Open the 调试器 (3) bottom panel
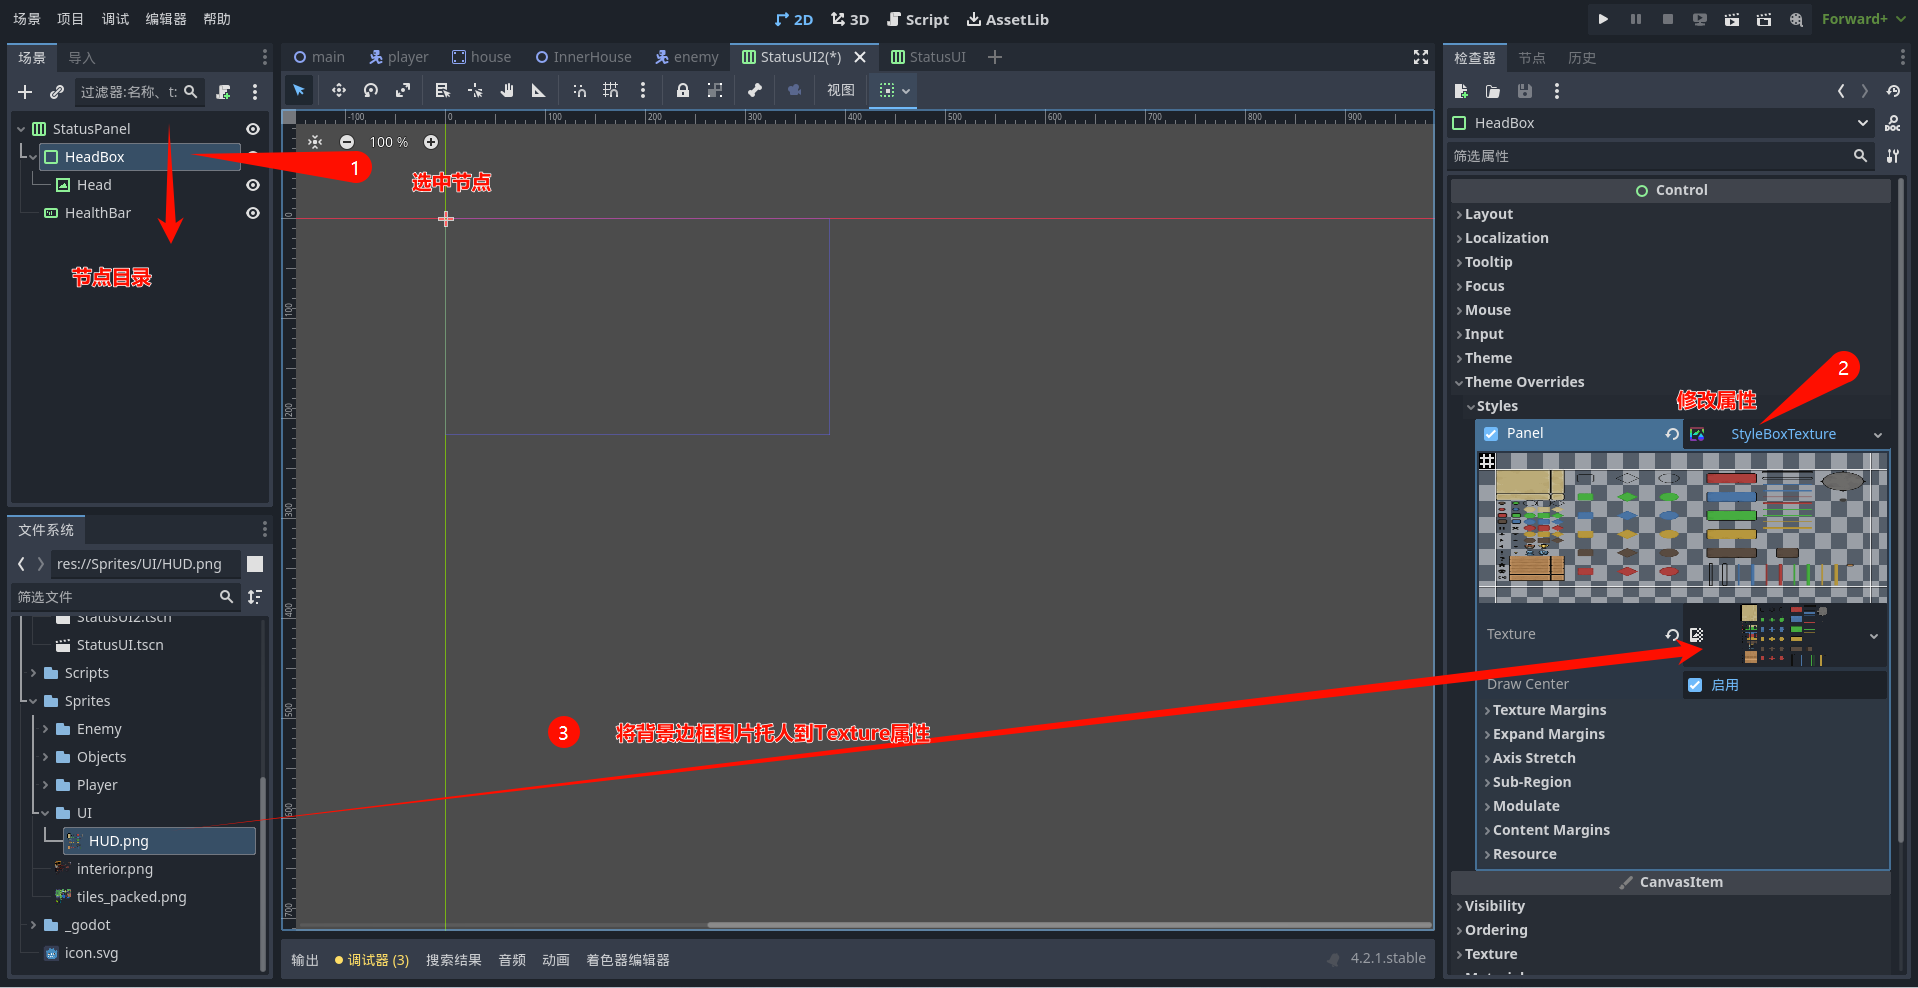 [372, 960]
